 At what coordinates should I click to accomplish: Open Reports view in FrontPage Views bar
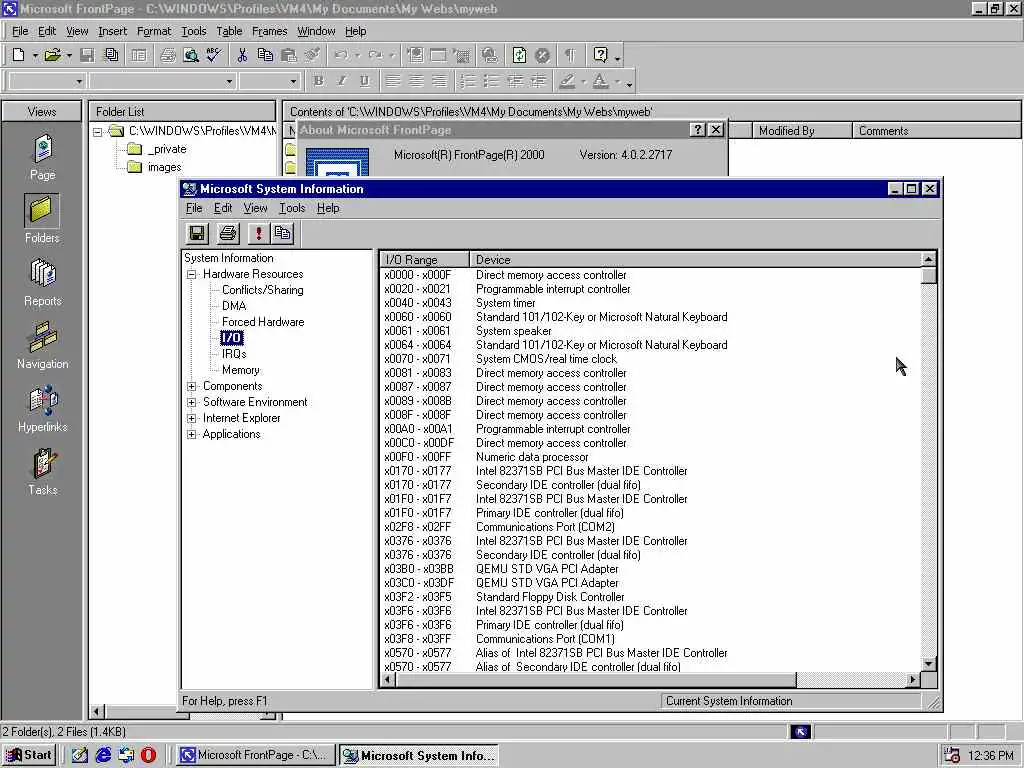(42, 283)
